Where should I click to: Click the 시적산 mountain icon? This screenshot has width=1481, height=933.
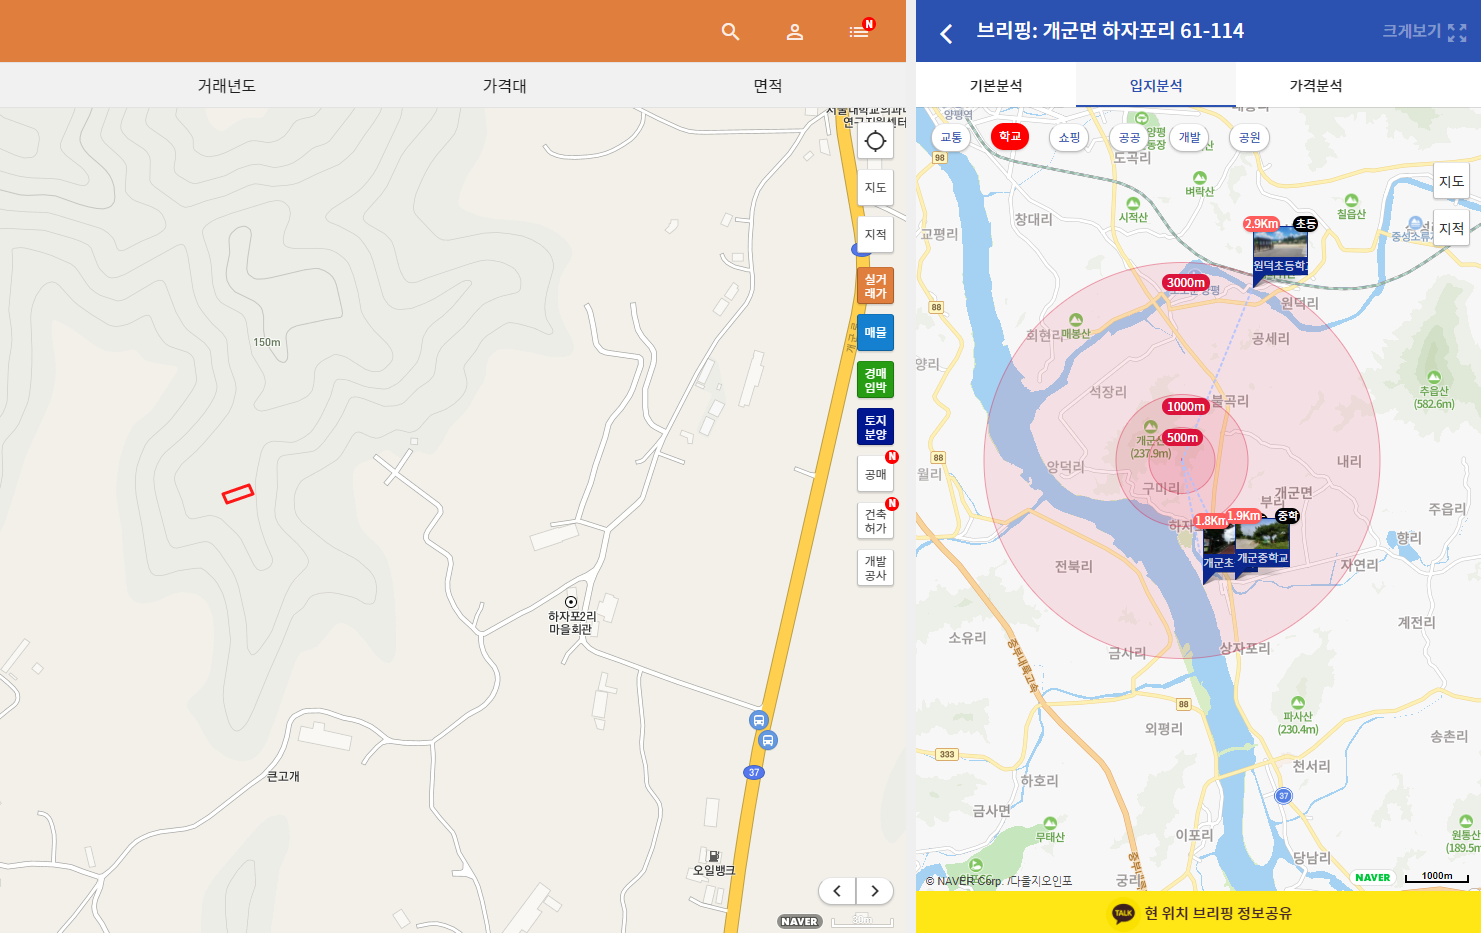(x=1133, y=204)
